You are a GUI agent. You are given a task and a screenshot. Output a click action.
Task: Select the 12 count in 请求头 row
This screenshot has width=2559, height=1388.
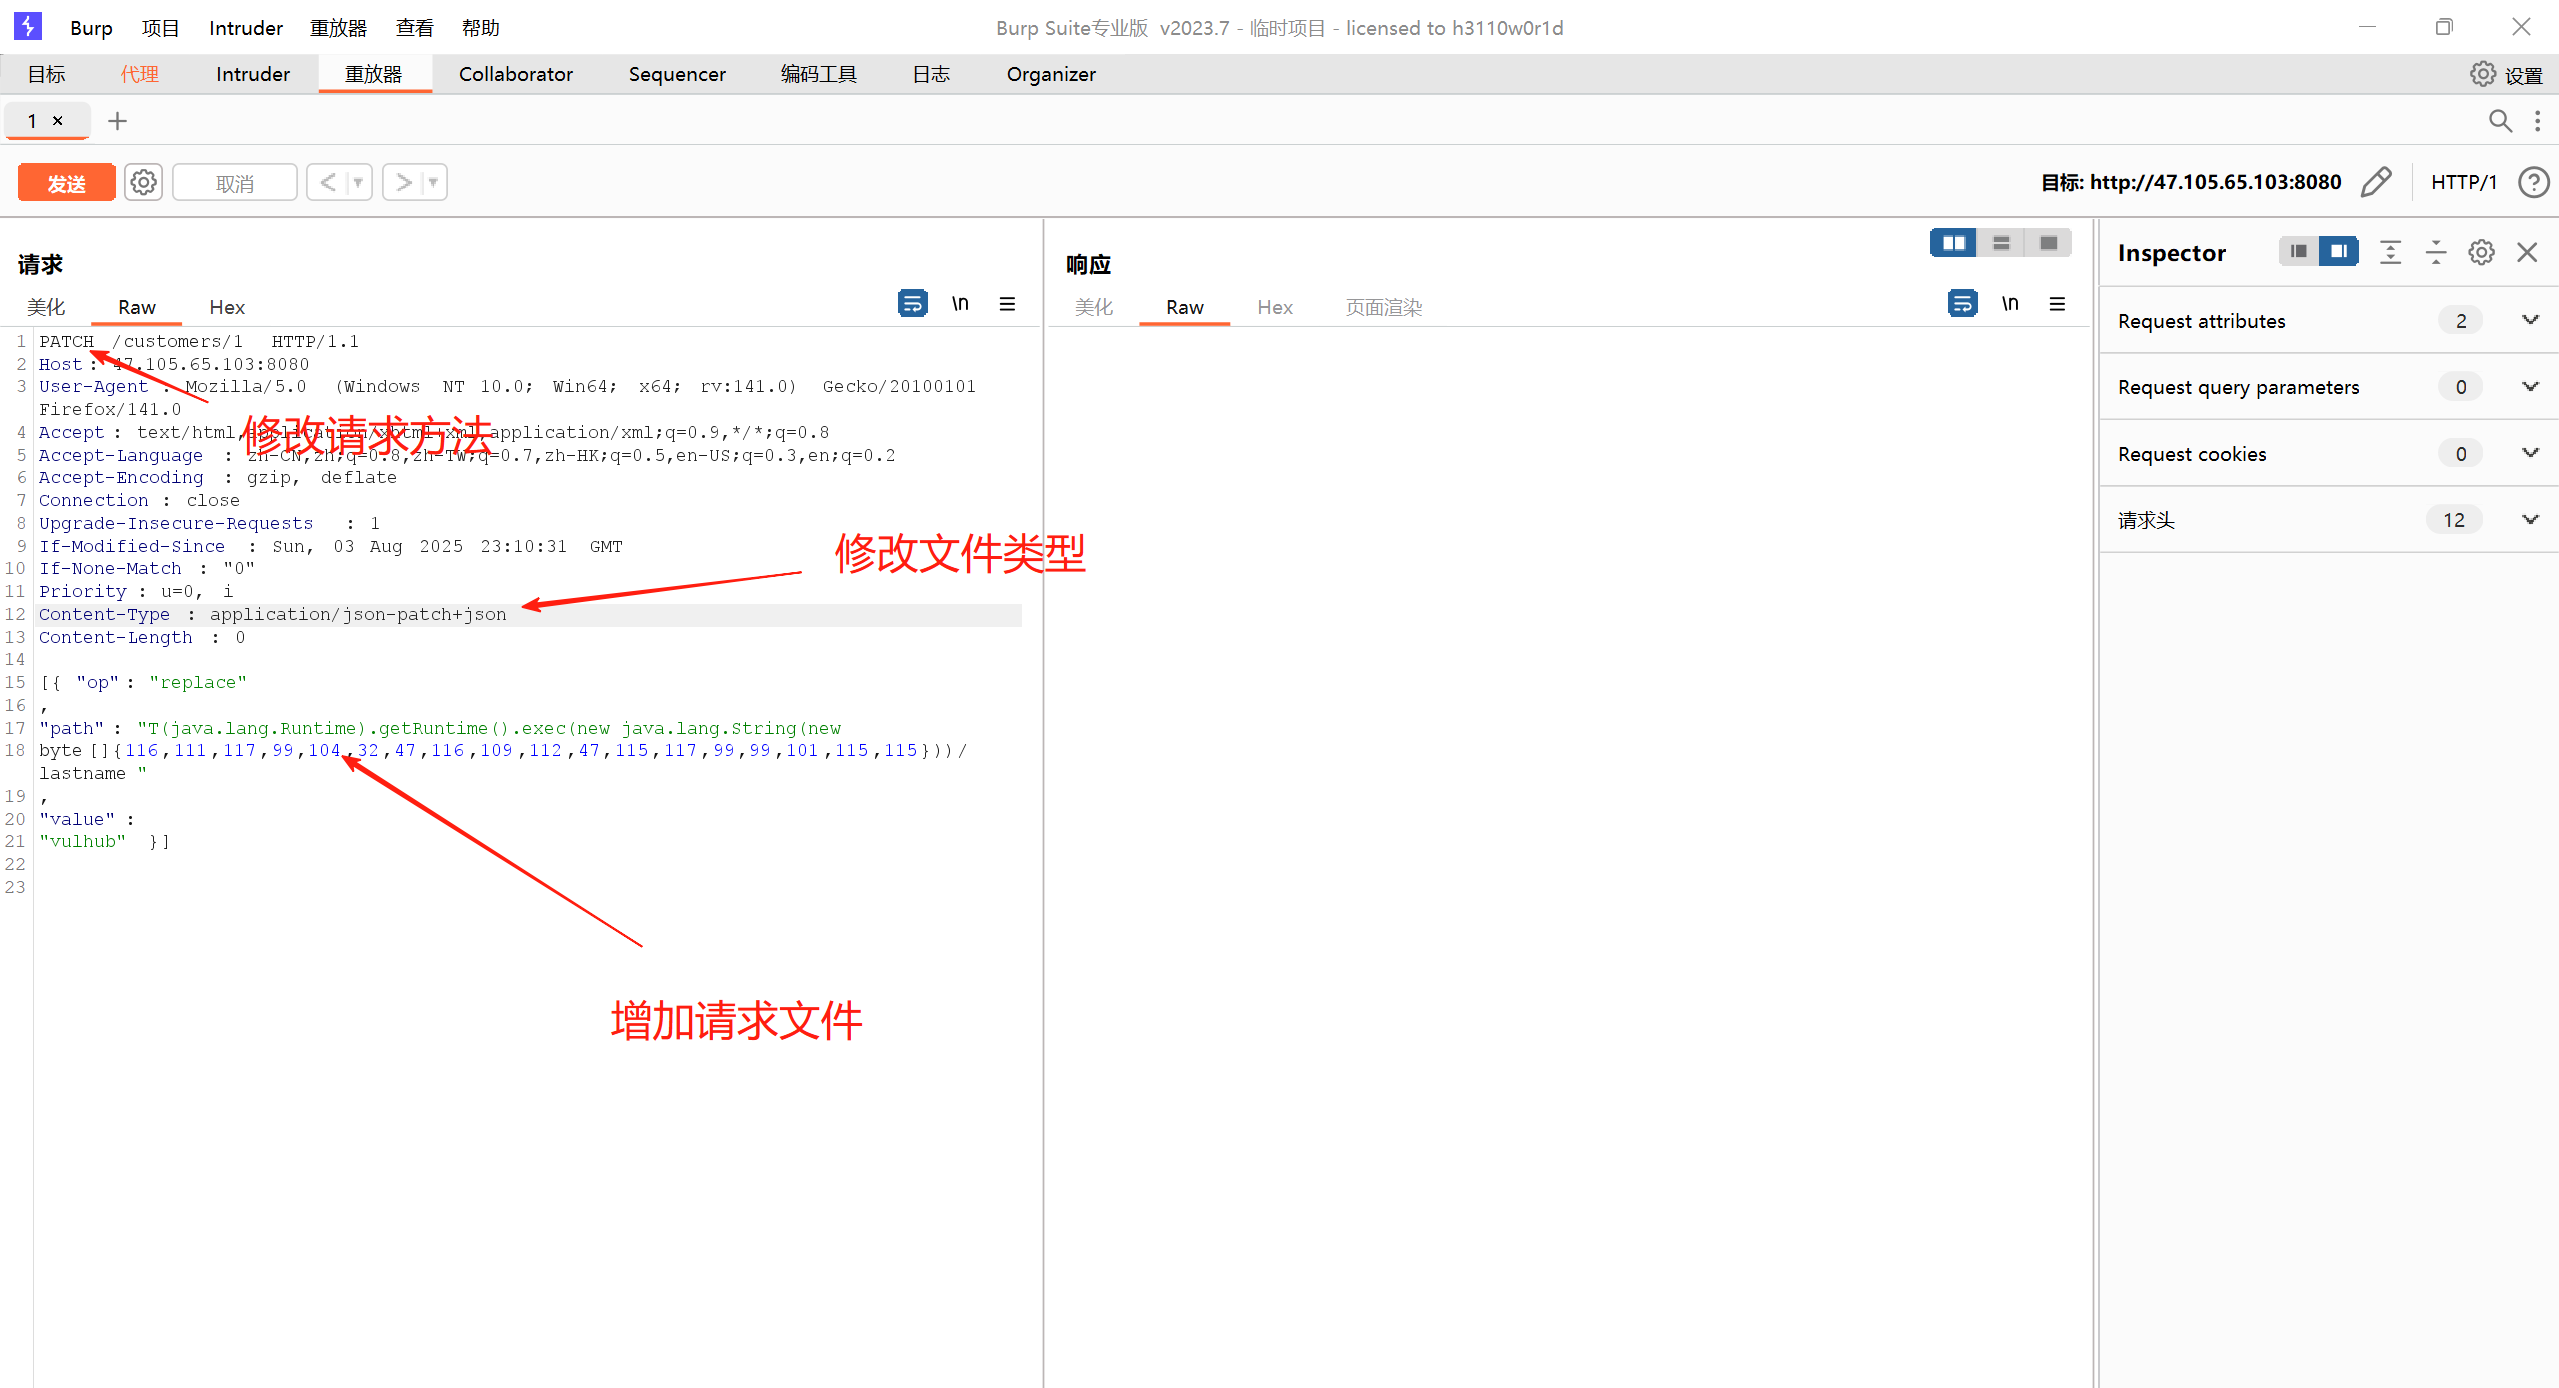point(2454,520)
